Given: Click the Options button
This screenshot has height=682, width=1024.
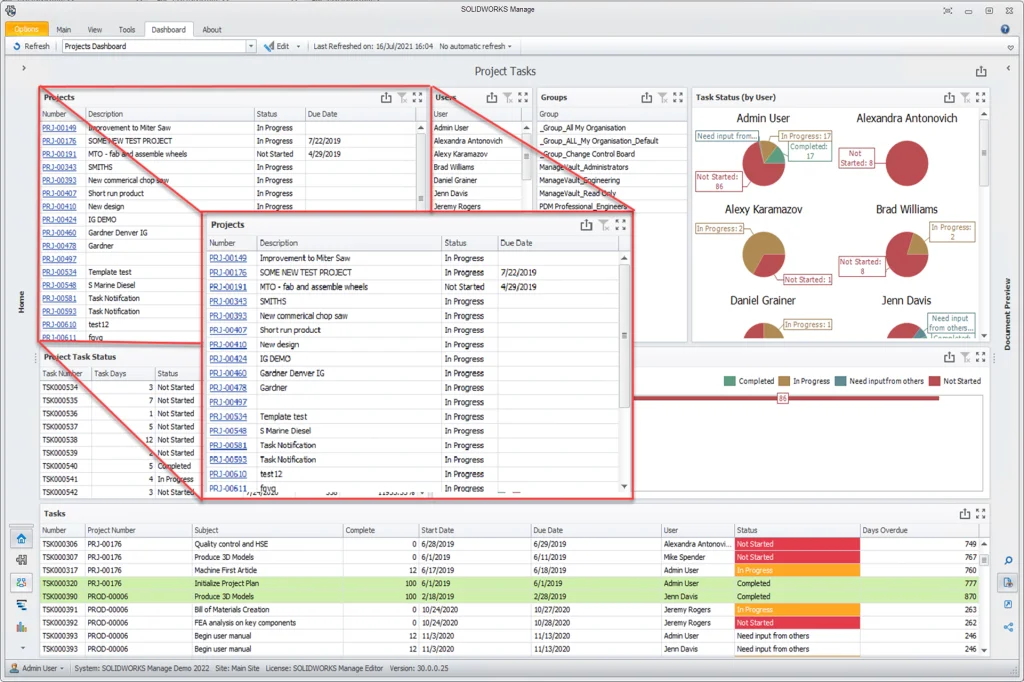Looking at the screenshot, I should (x=27, y=30).
